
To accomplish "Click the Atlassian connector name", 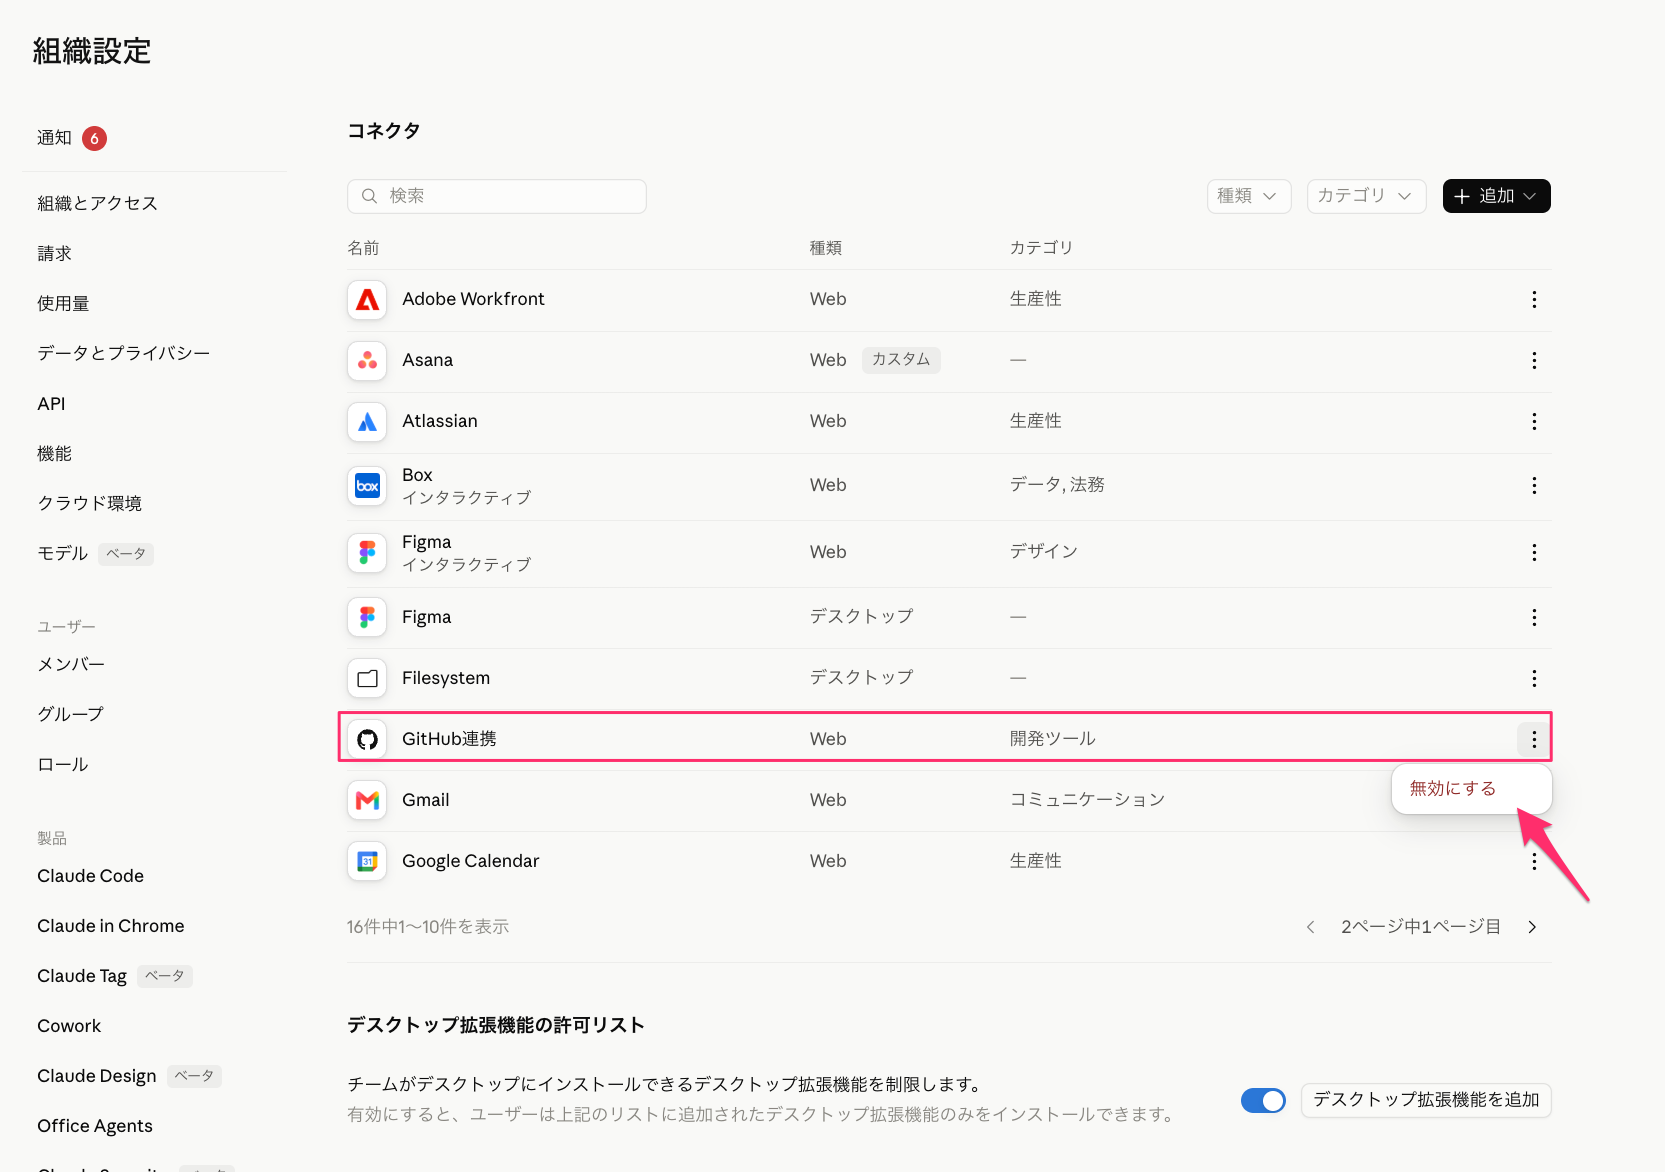I will coord(440,422).
